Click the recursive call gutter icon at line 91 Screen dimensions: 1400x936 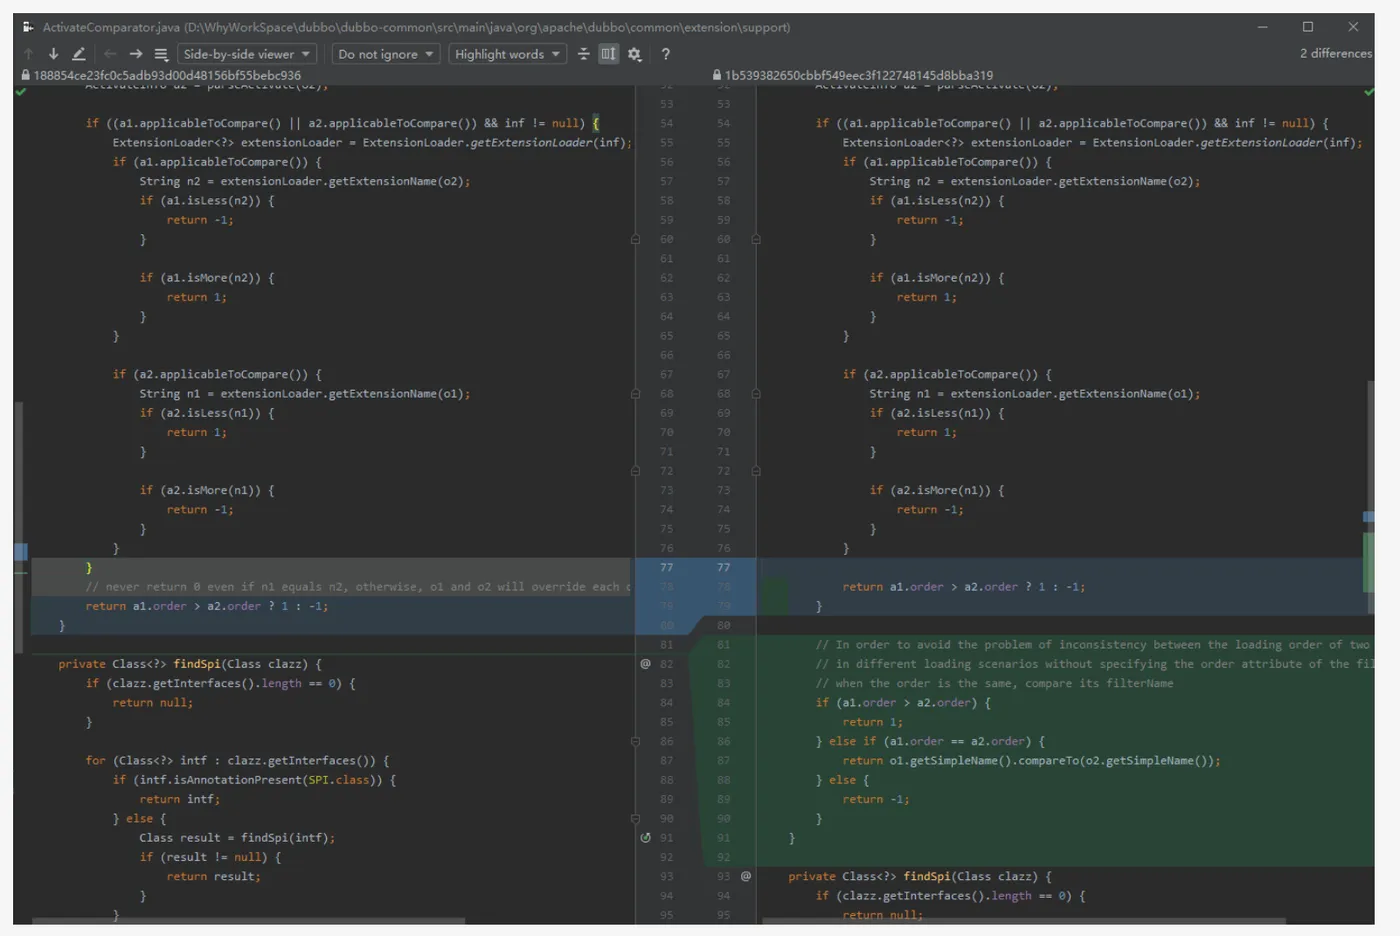(645, 838)
